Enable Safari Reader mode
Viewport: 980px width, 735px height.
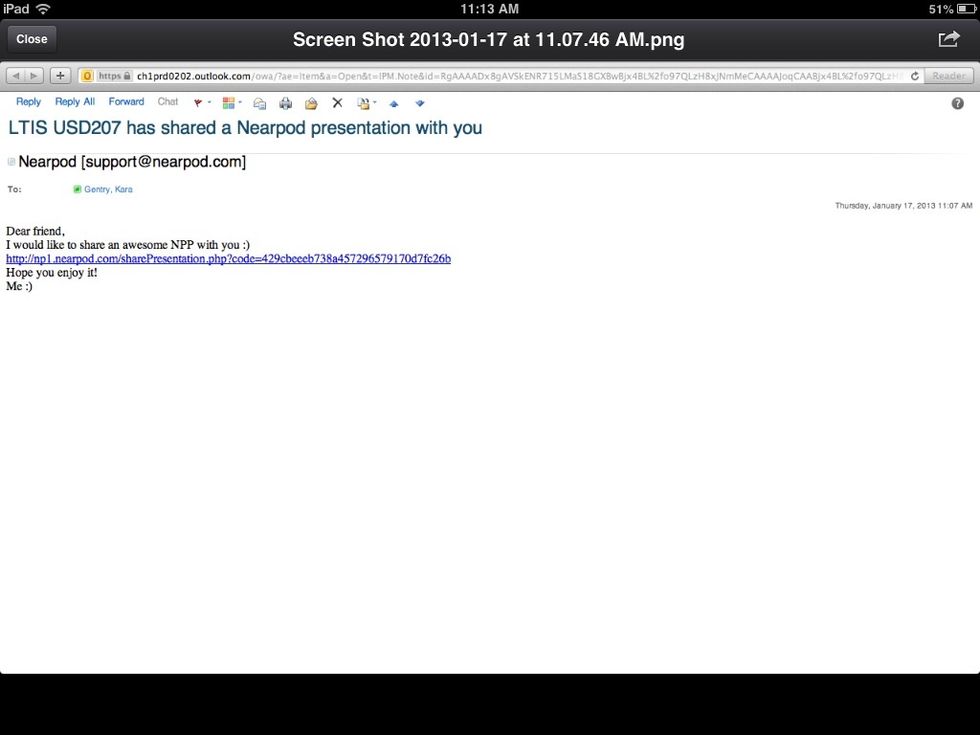948,75
